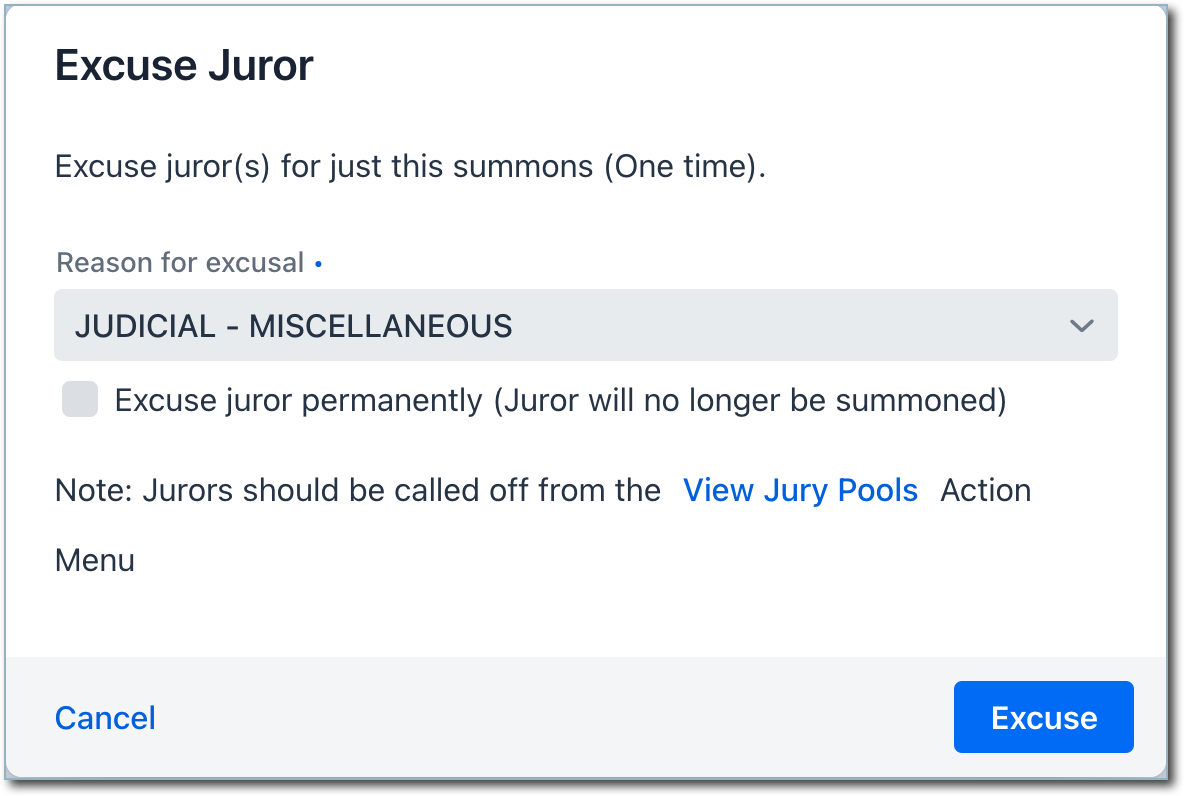Click the 'Reason for excusal' field label
Image resolution: width=1184 pixels, height=796 pixels.
point(180,263)
